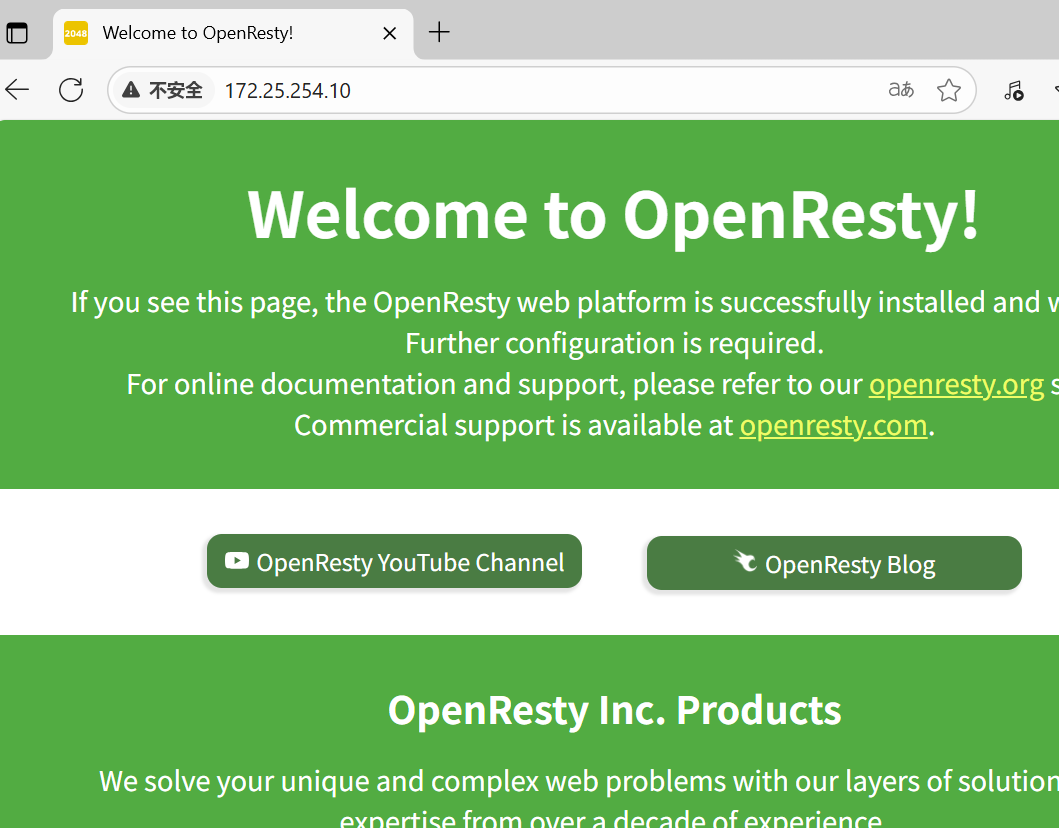The image size is (1059, 828).
Task: Close the Welcome to OpenResty! tab
Action: [x=390, y=33]
